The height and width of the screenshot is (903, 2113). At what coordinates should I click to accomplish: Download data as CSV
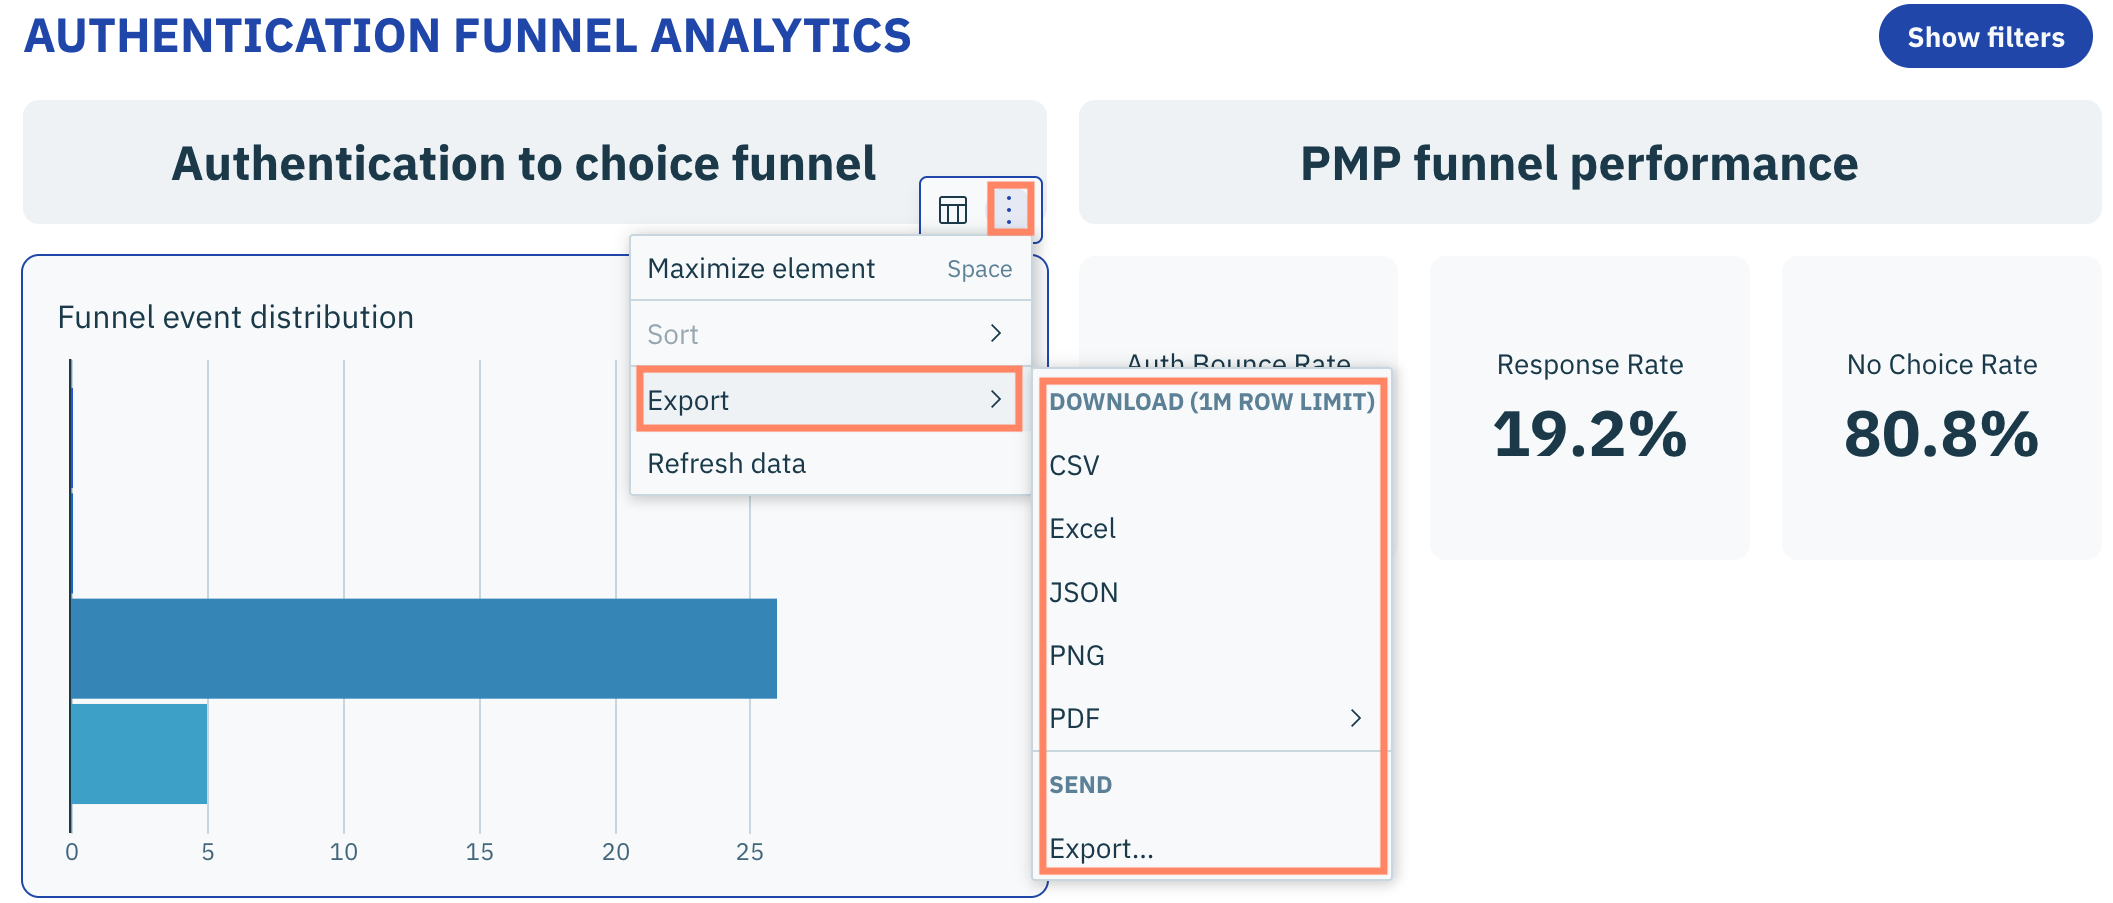pos(1075,466)
